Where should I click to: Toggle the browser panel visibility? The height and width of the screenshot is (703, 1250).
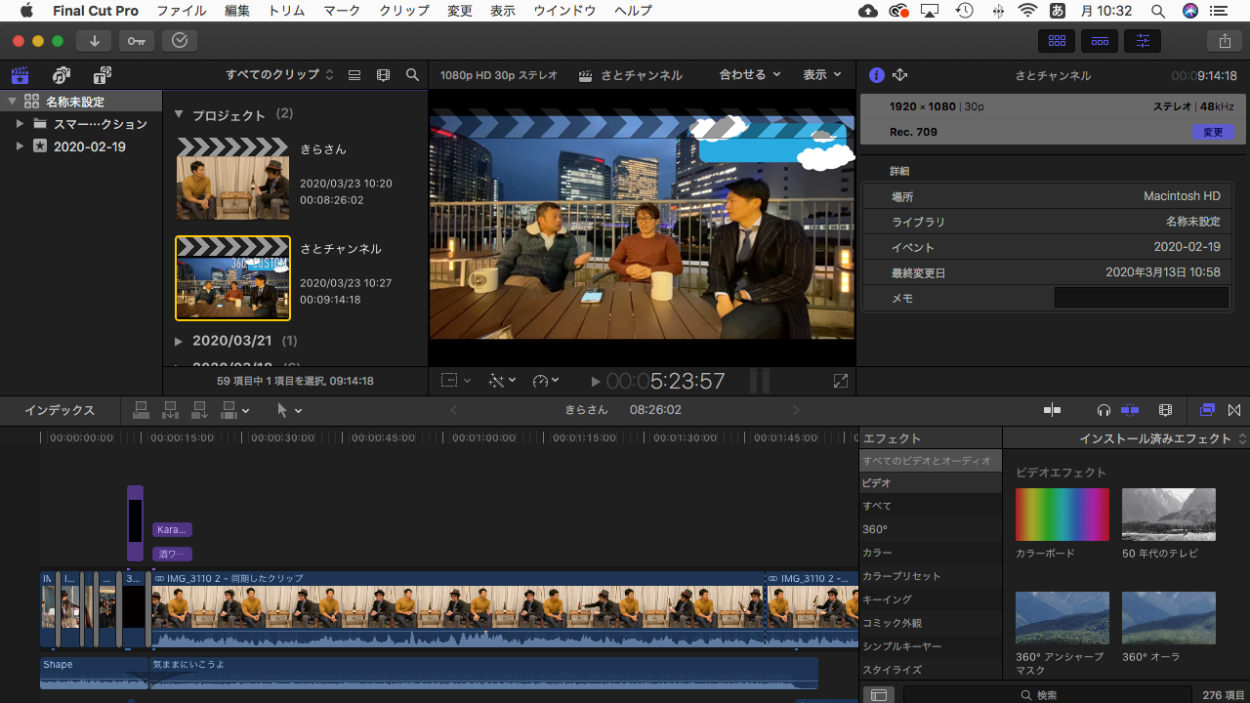click(x=1056, y=41)
